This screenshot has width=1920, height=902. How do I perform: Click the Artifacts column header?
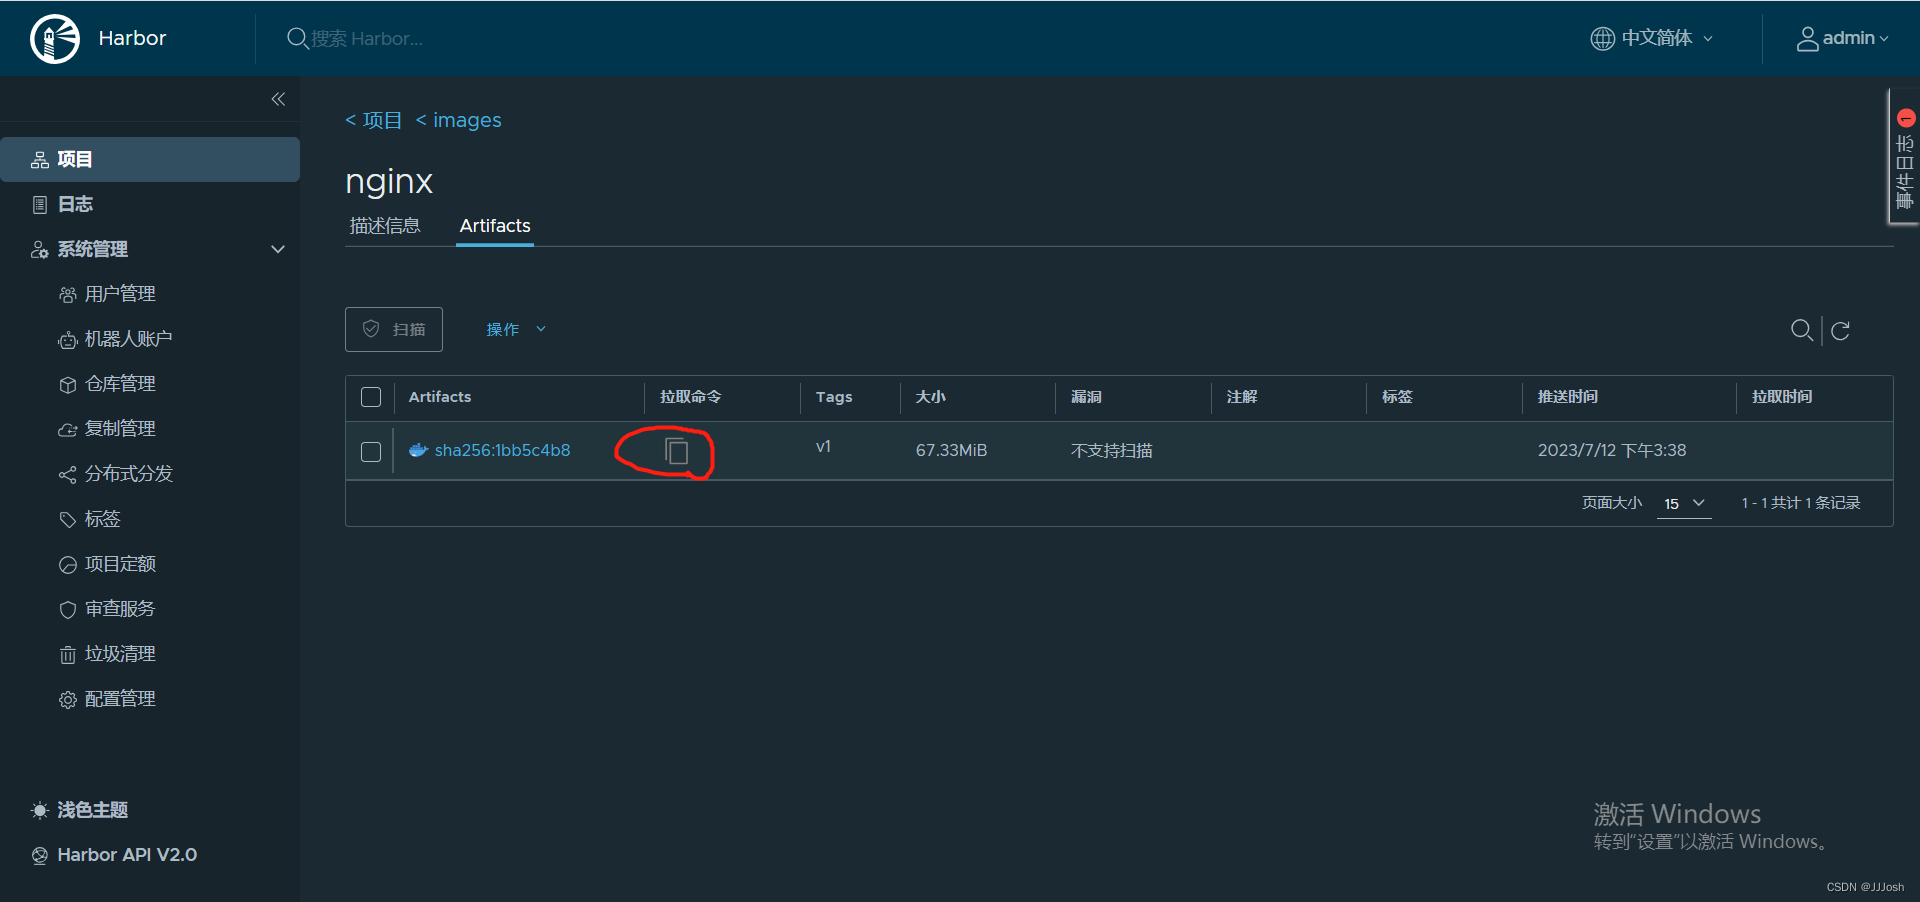[440, 397]
